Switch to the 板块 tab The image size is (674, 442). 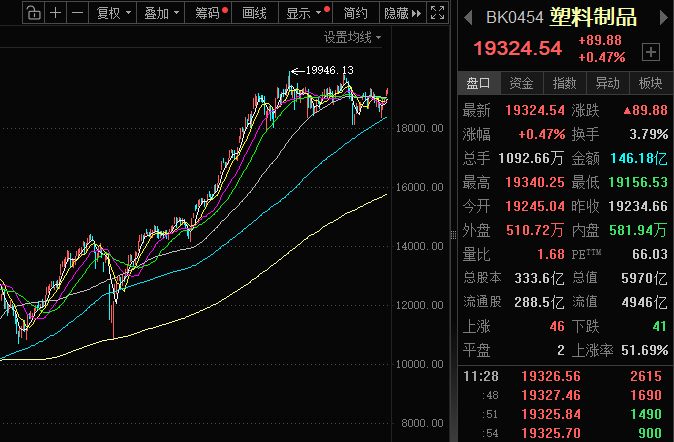650,83
